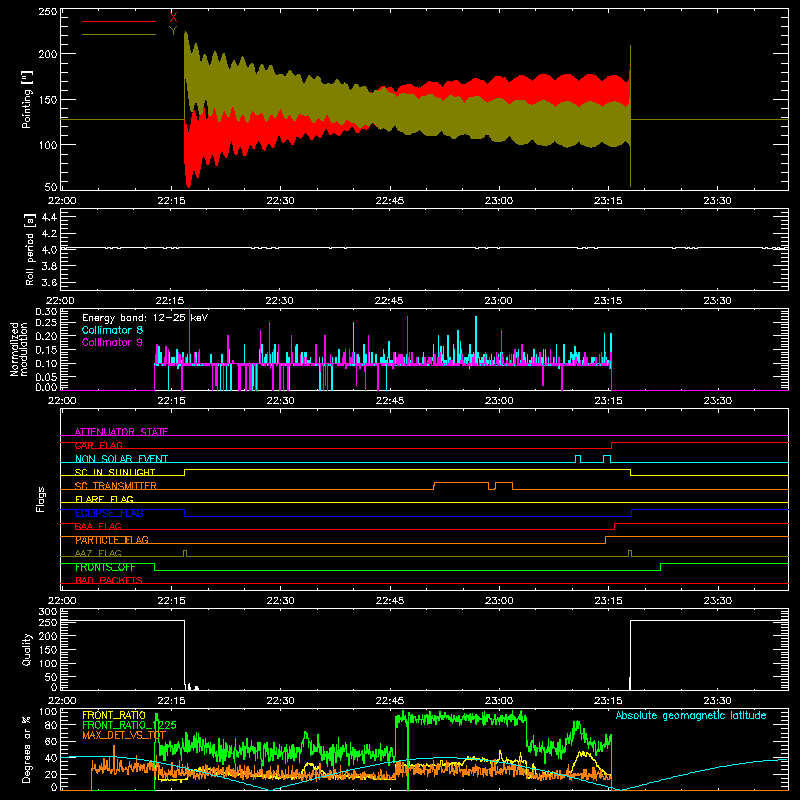Click the olive flag label above FRONTS_OFF
This screenshot has width=800, height=800.
pos(98,553)
